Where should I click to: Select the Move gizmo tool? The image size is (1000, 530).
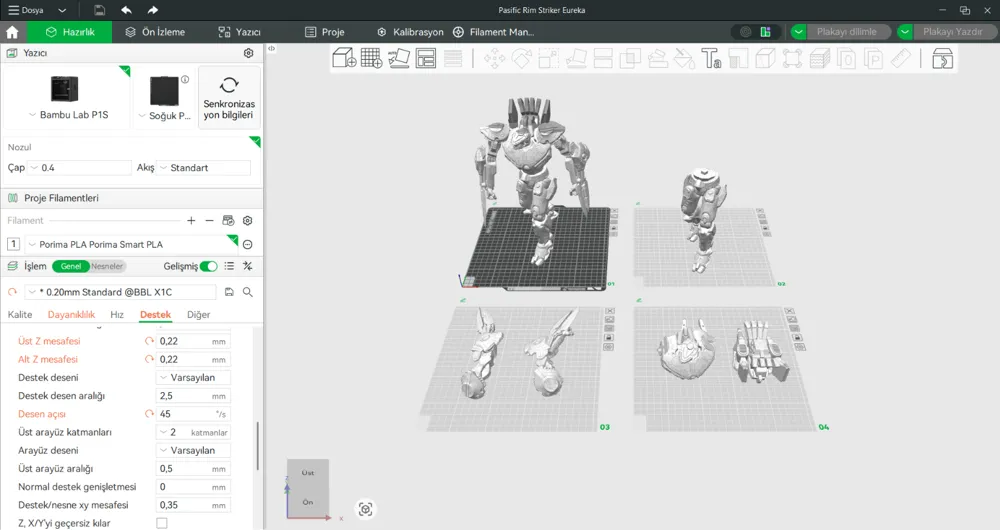tap(494, 59)
